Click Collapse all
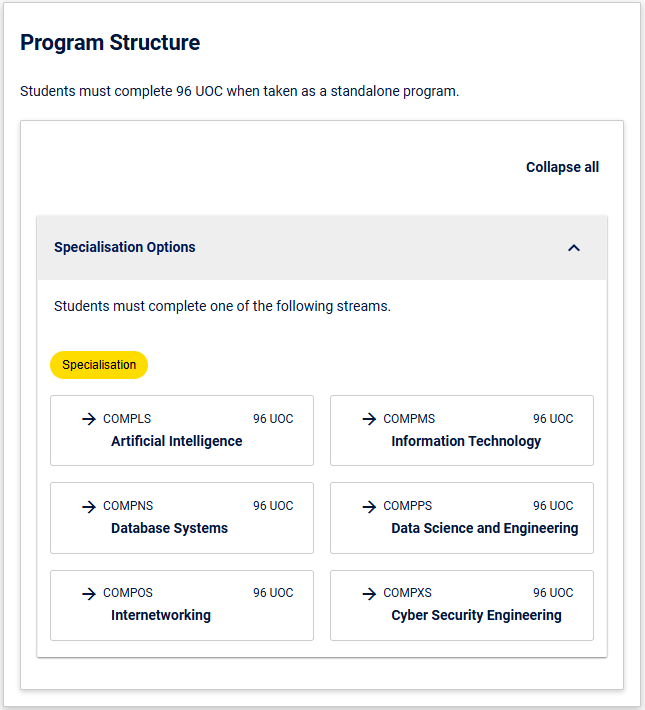Image resolution: width=645 pixels, height=710 pixels. point(562,167)
